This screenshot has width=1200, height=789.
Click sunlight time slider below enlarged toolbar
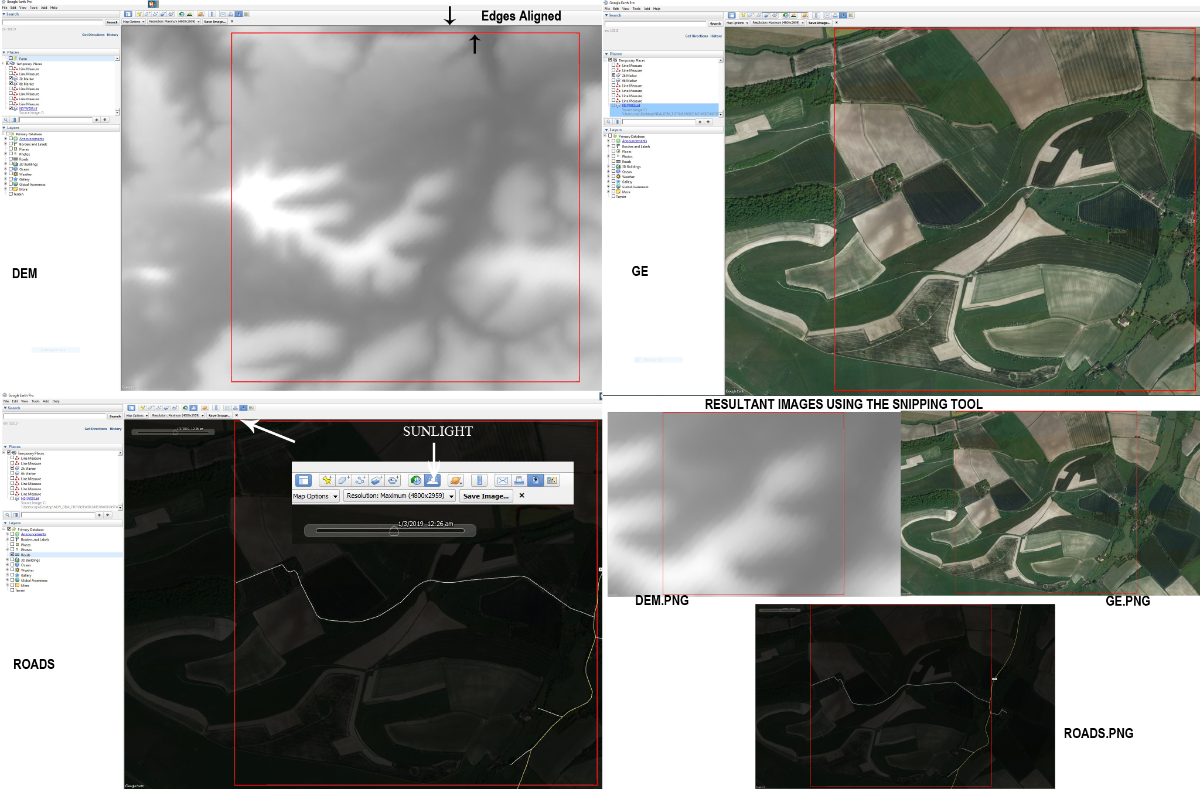(390, 531)
